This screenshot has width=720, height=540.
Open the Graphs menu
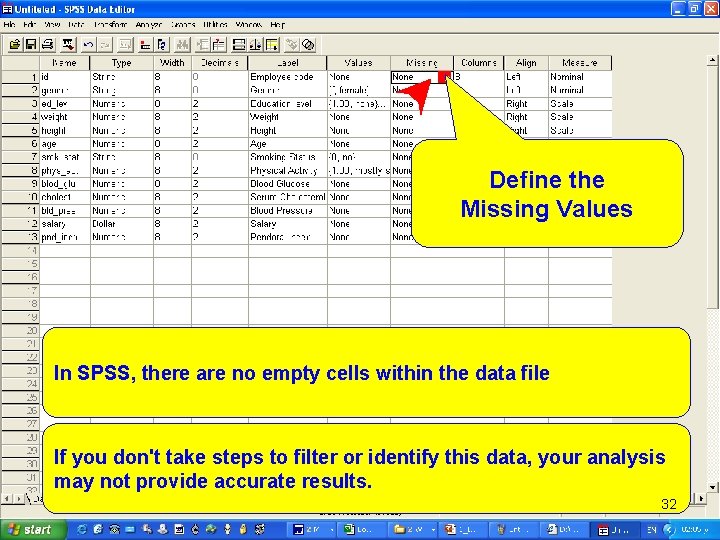tap(183, 24)
